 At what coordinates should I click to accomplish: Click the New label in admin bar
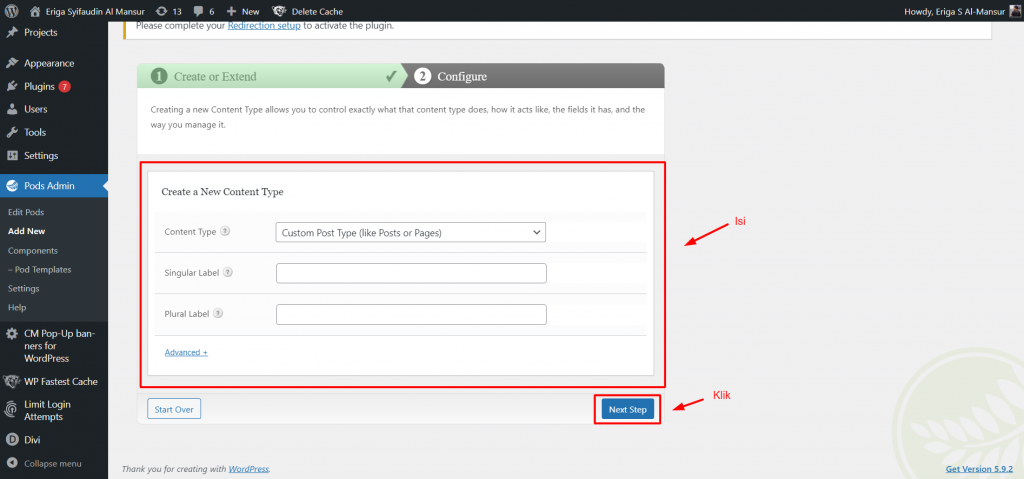click(250, 11)
